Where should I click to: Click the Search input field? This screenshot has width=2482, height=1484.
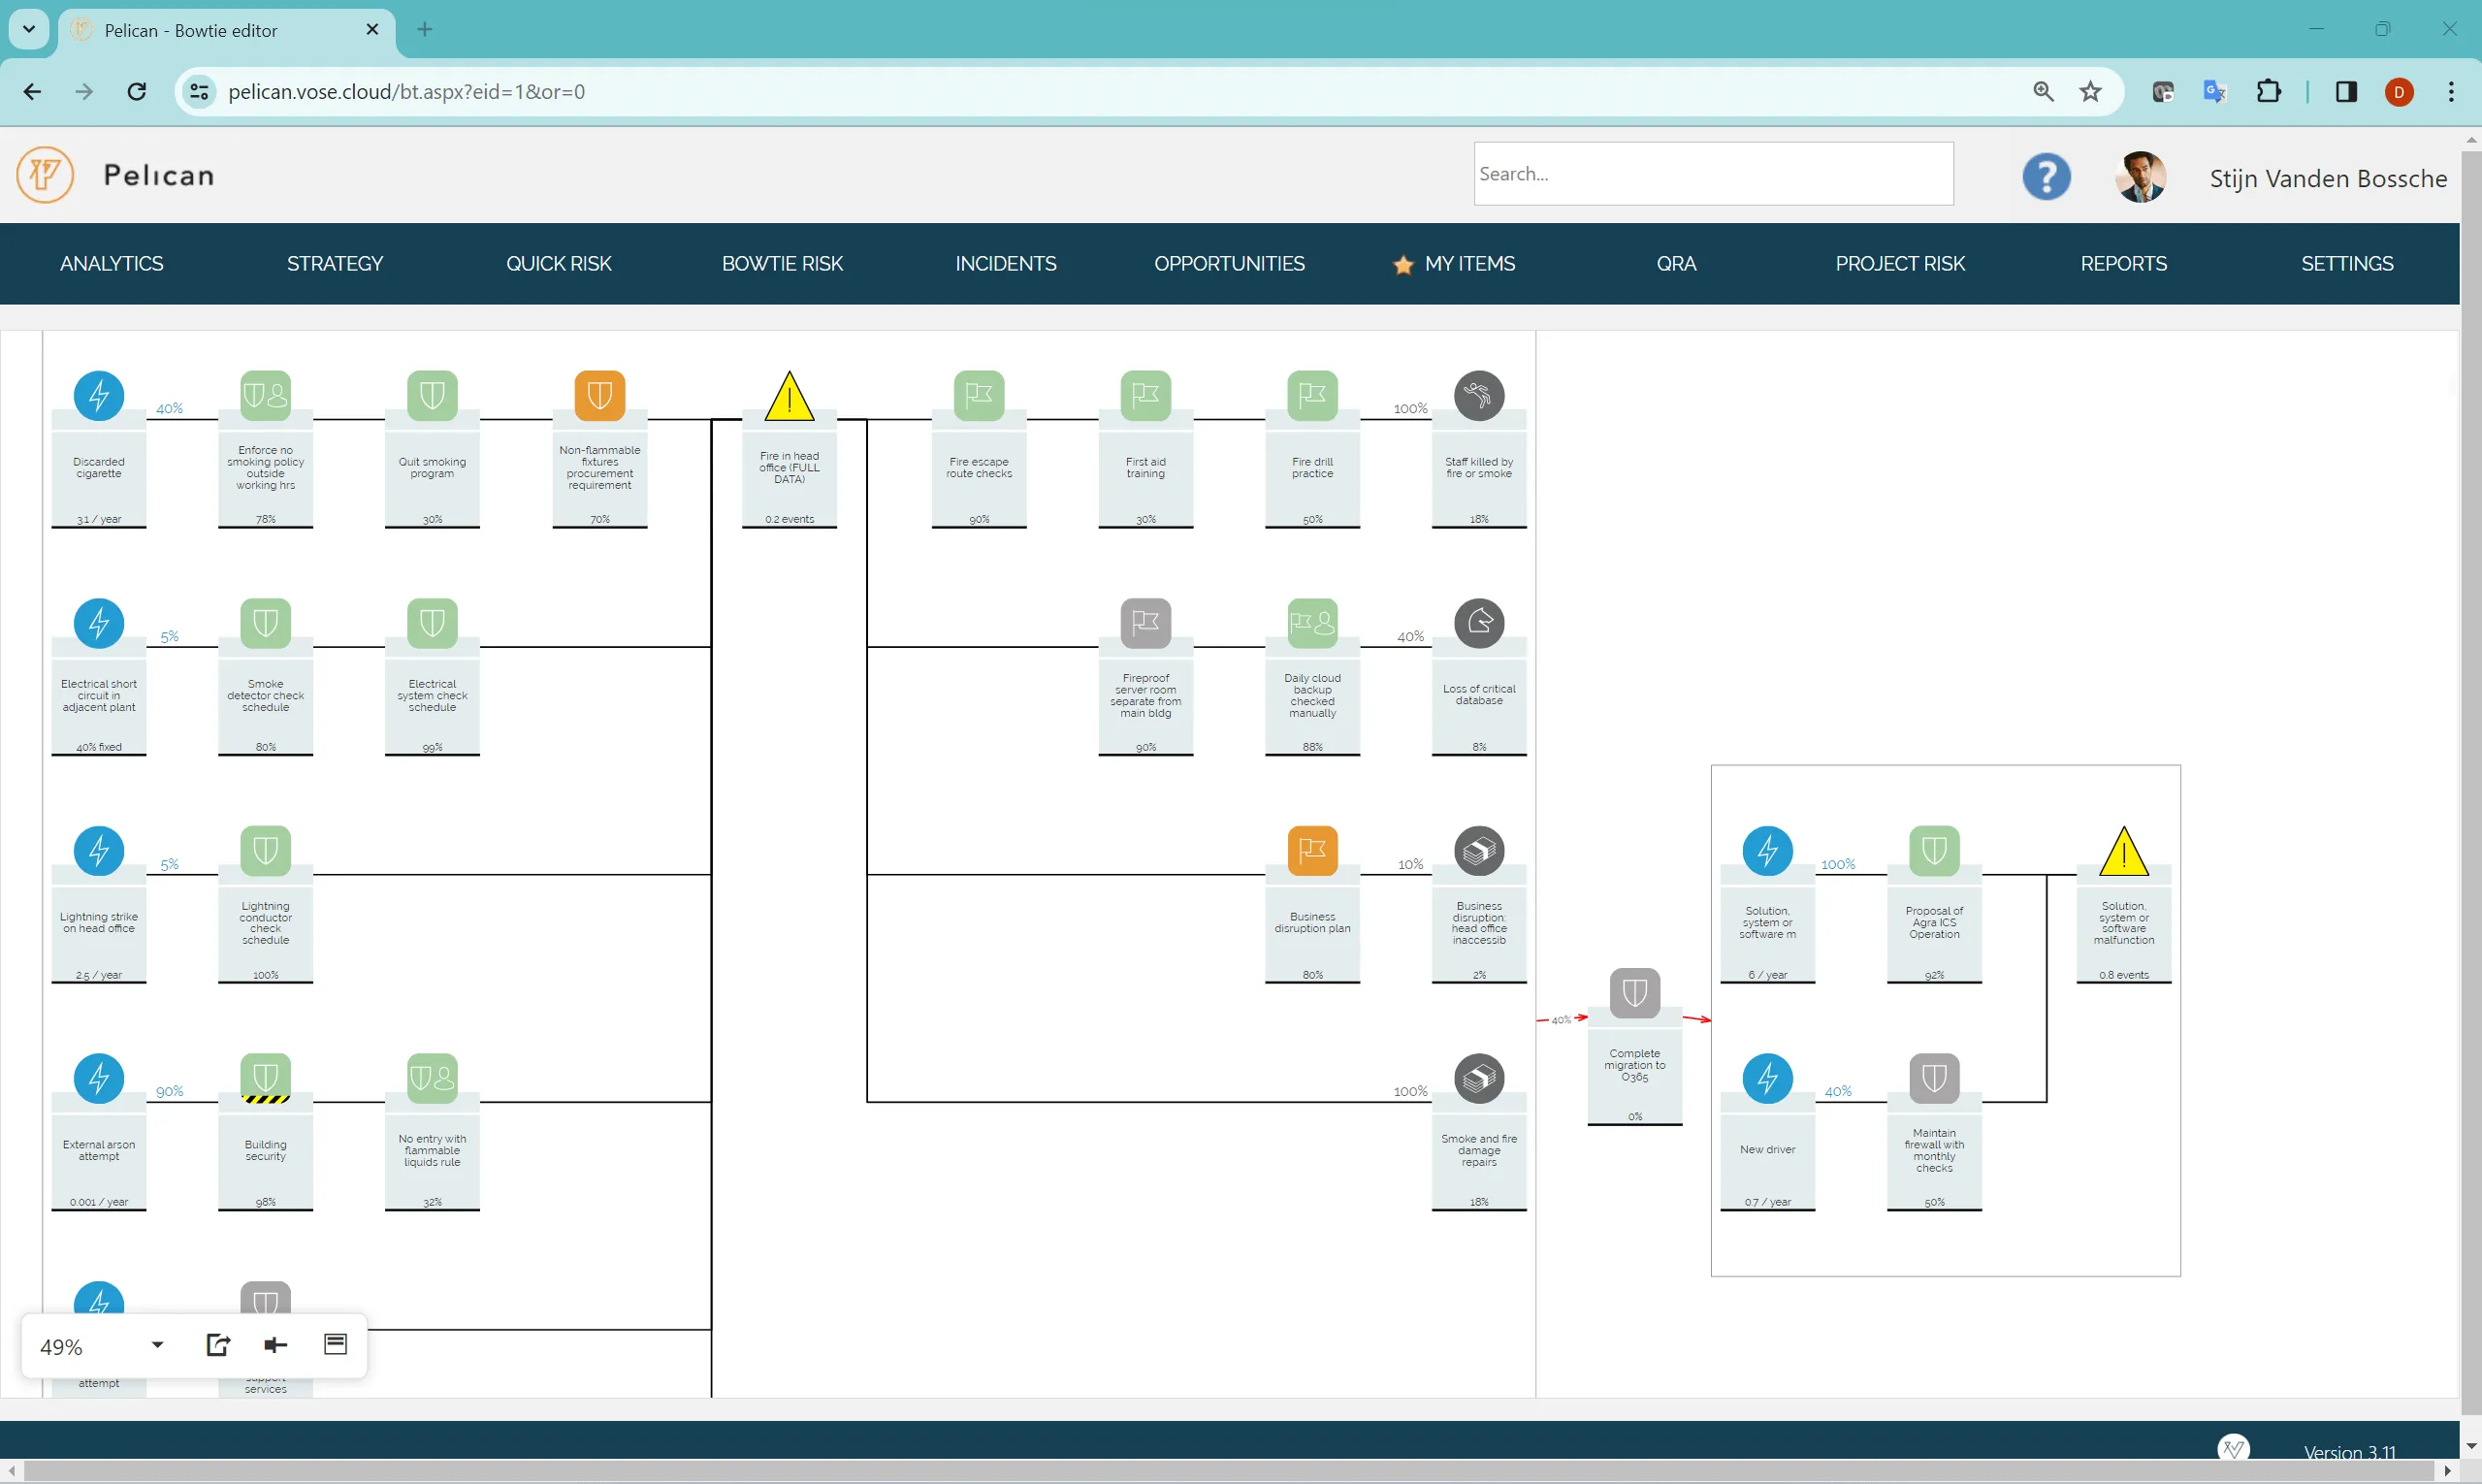tap(1712, 174)
